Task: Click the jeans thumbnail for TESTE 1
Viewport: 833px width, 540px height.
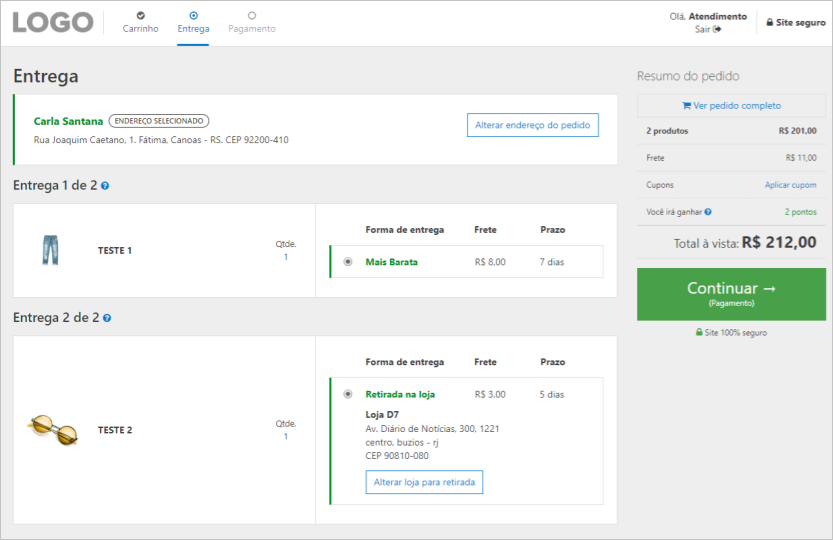Action: pyautogui.click(x=50, y=250)
